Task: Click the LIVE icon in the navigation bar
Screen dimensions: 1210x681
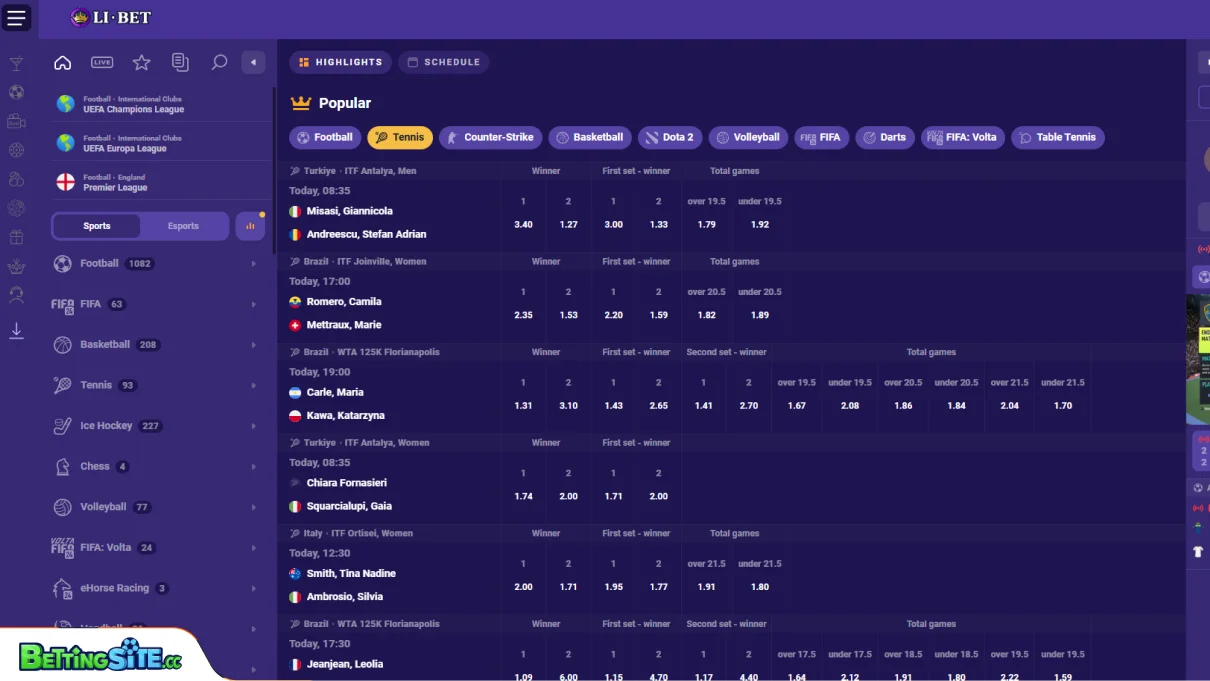Action: 101,62
